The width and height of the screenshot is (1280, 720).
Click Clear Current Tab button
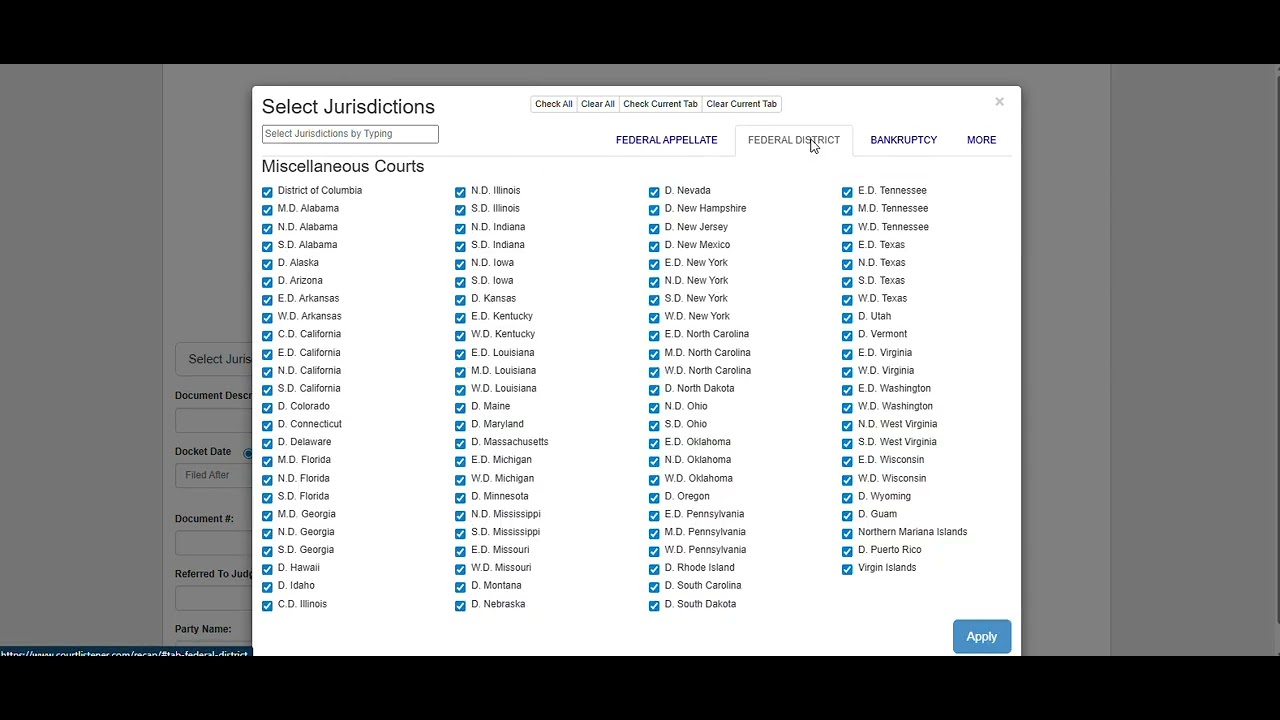pyautogui.click(x=741, y=104)
